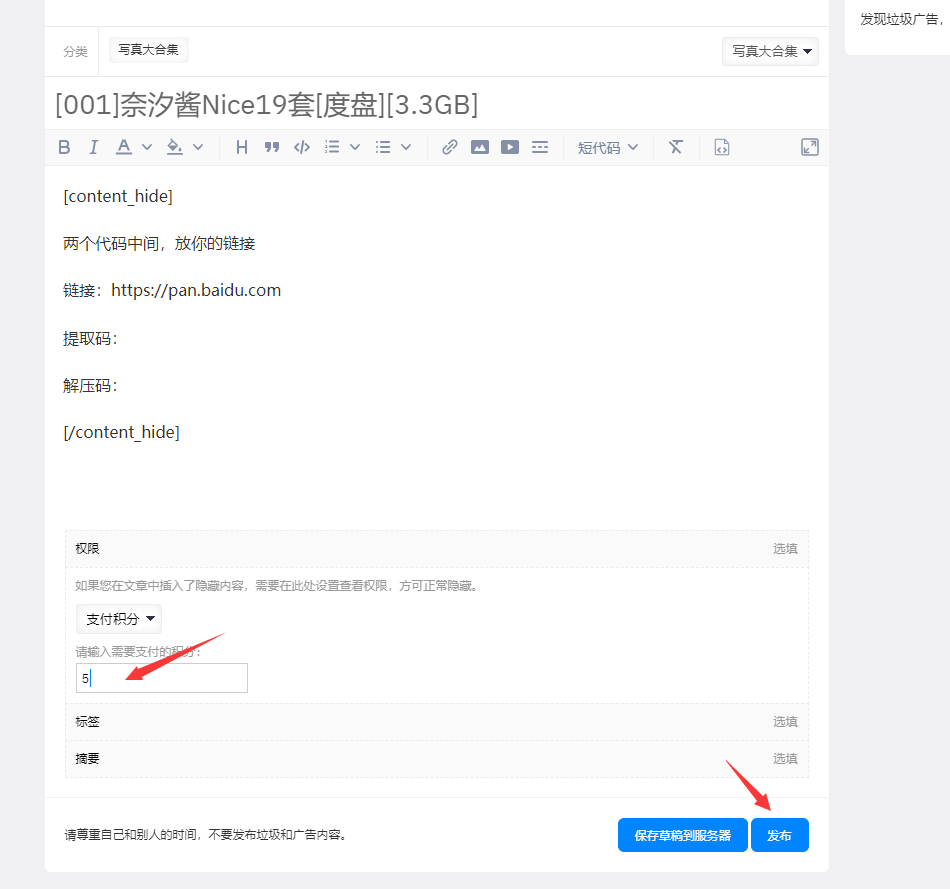Insert a hyperlink
This screenshot has width=950, height=889.
tap(448, 147)
